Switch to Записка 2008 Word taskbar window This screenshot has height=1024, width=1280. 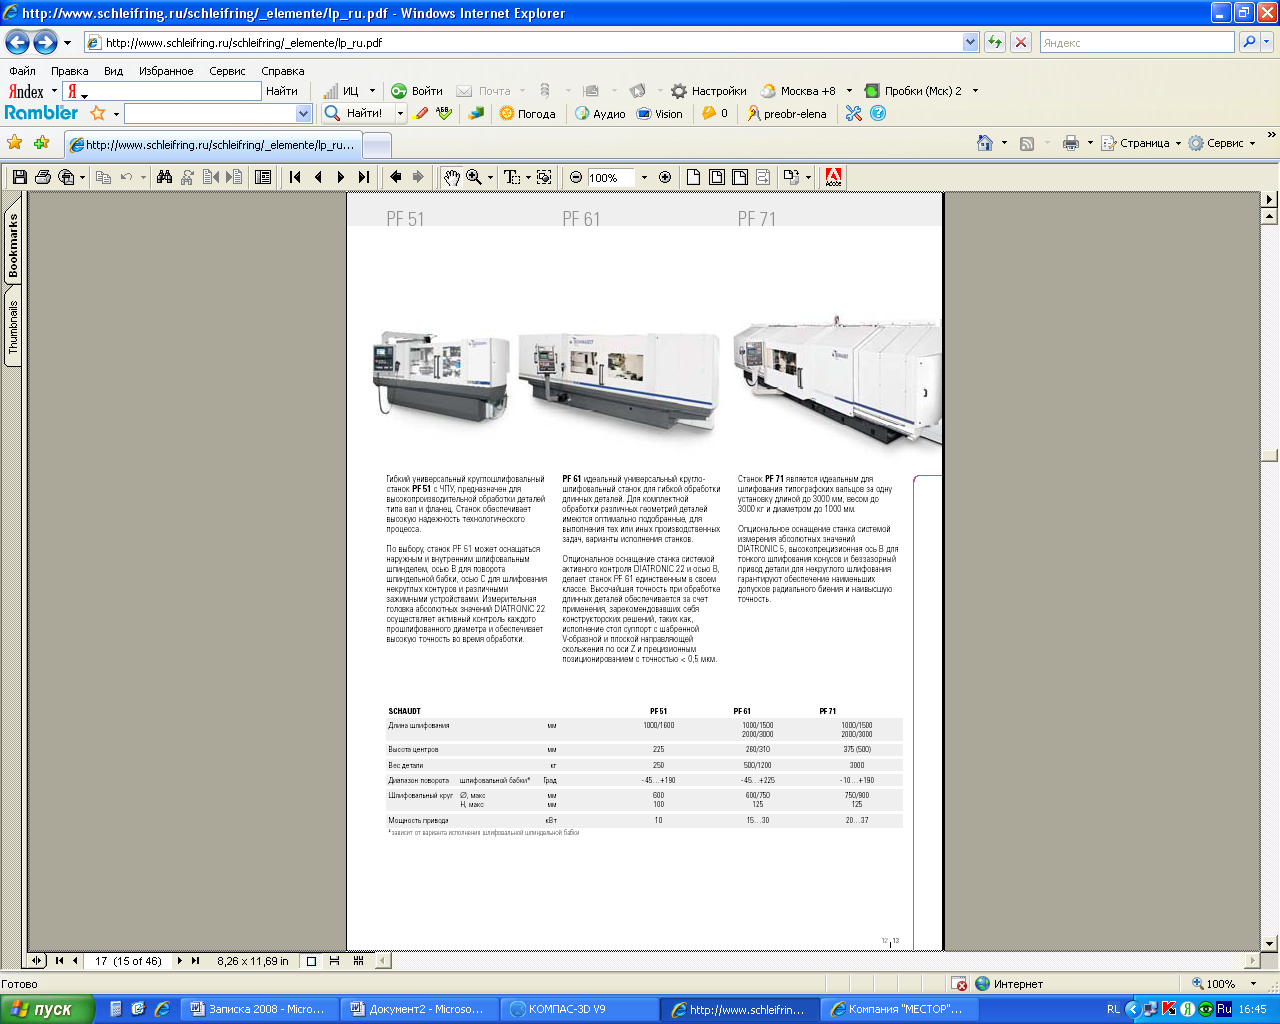pos(259,1009)
